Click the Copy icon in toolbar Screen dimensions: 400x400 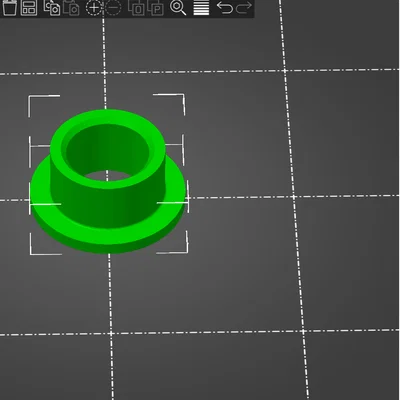(52, 7)
